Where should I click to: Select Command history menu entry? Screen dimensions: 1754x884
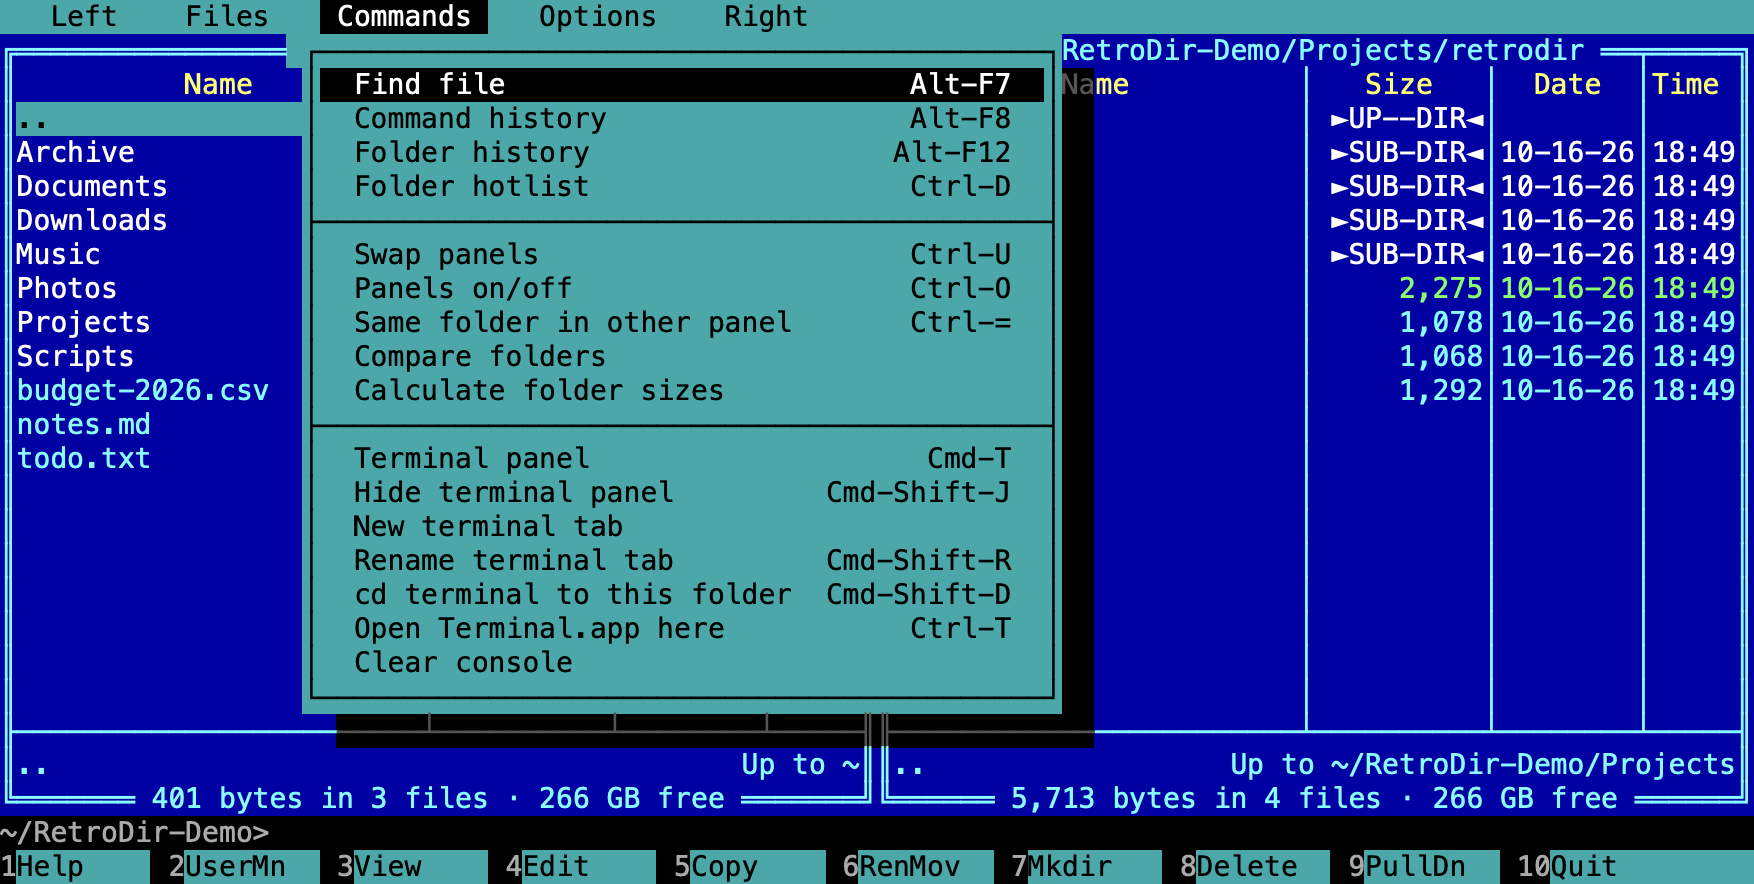(x=682, y=119)
